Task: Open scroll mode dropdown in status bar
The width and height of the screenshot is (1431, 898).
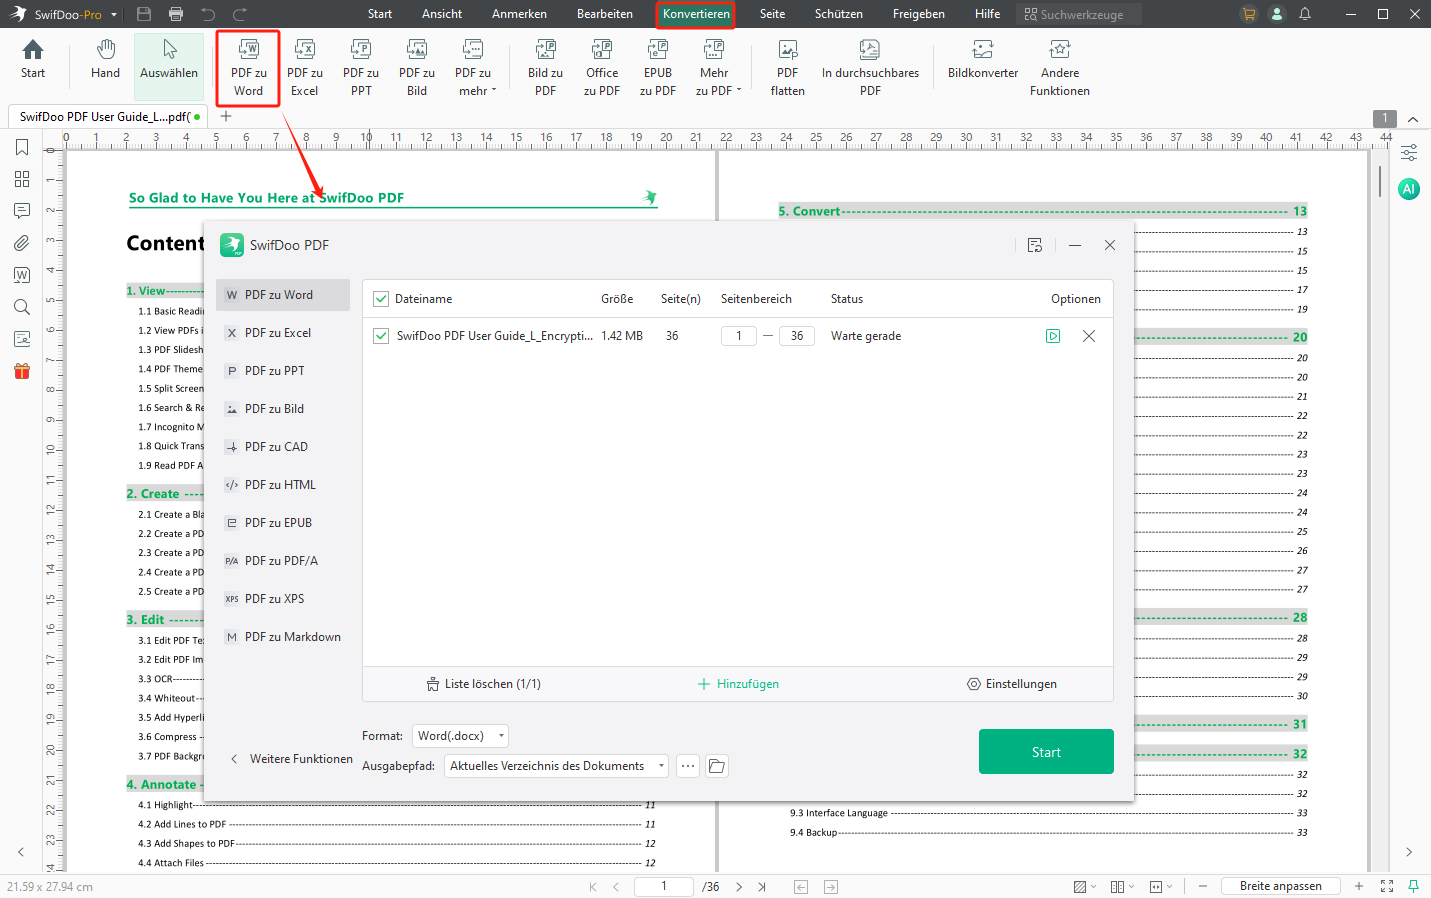Action: (1161, 886)
